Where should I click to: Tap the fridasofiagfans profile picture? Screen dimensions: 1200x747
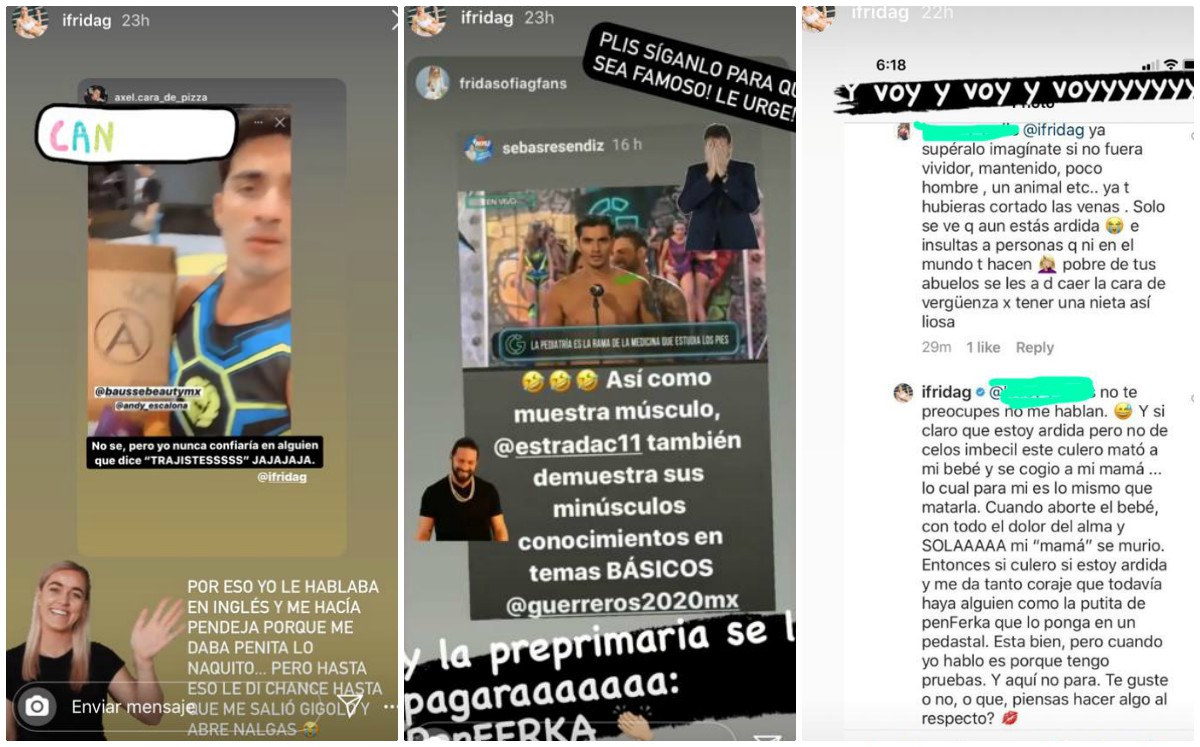coord(433,83)
